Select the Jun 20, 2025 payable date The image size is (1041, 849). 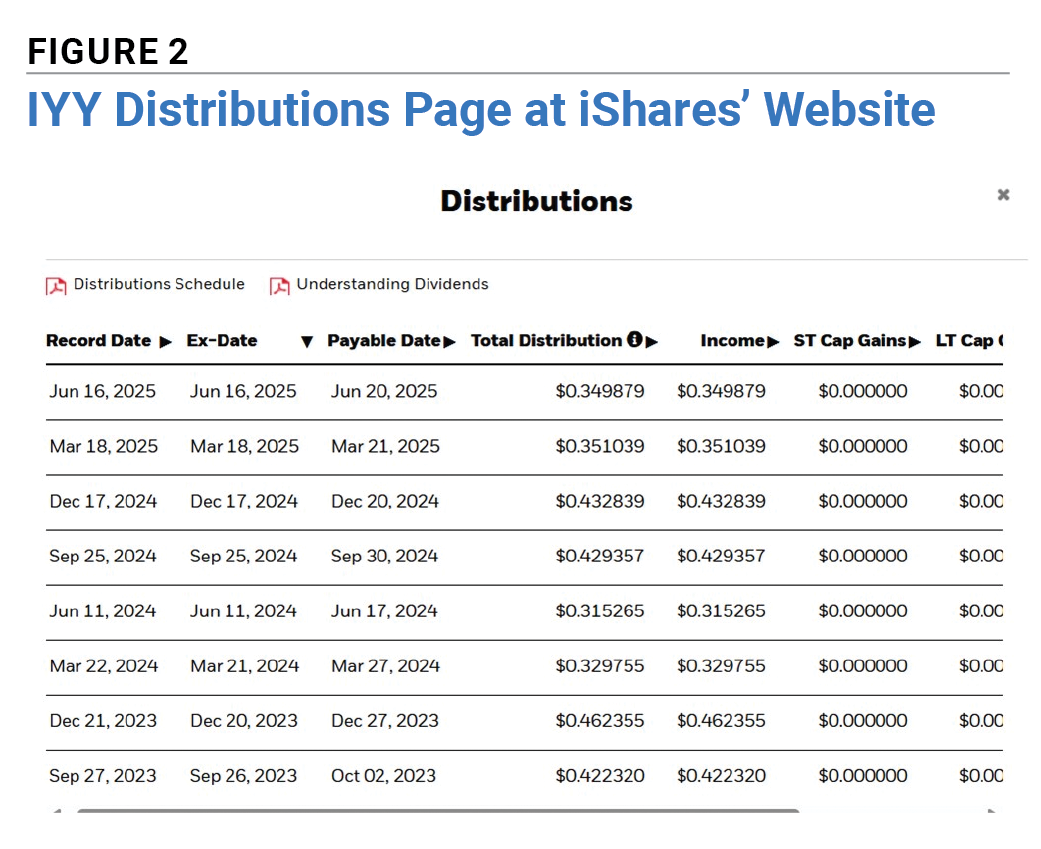384,392
